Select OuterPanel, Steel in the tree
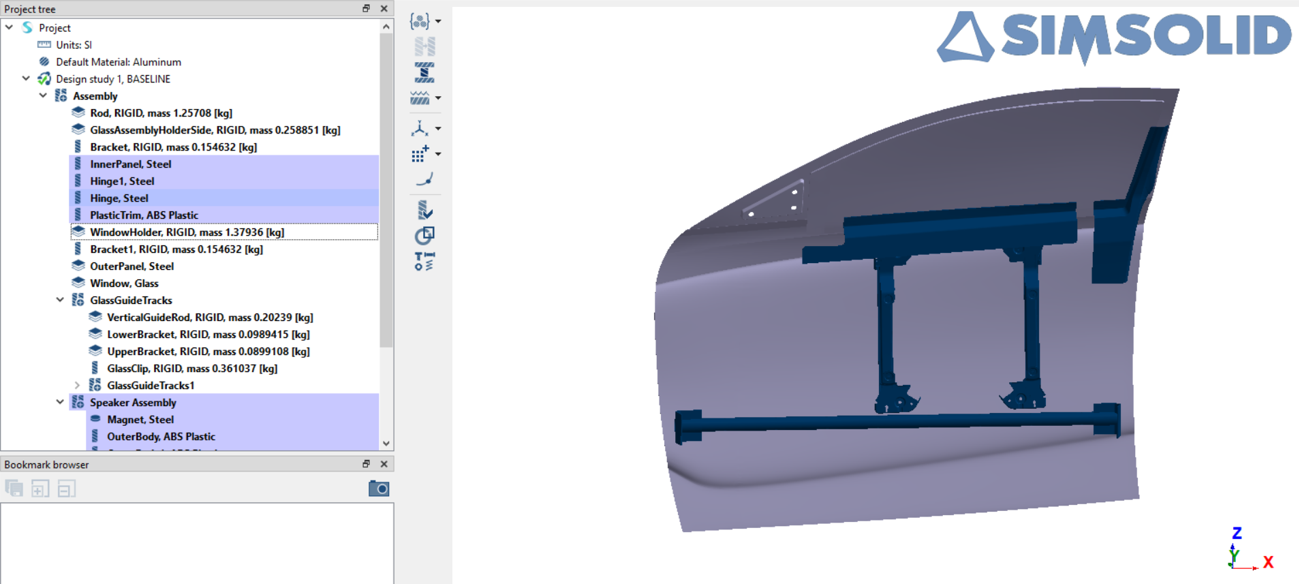Viewport: 1299px width, 584px height. tap(131, 266)
